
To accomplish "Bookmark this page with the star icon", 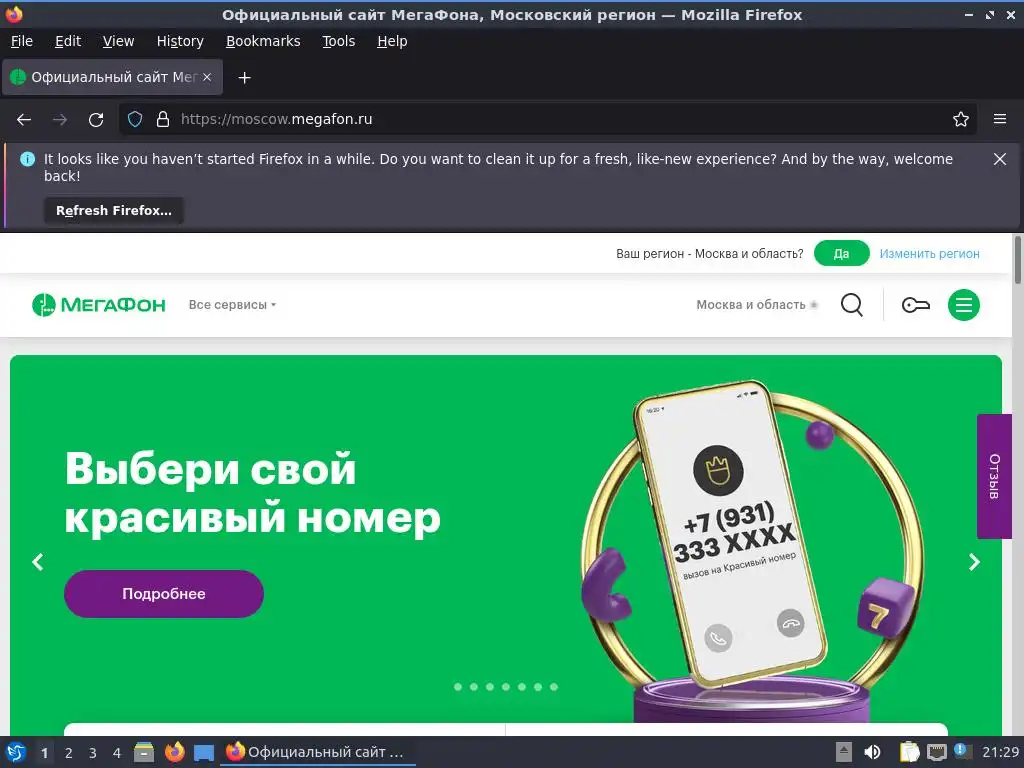I will click(960, 119).
